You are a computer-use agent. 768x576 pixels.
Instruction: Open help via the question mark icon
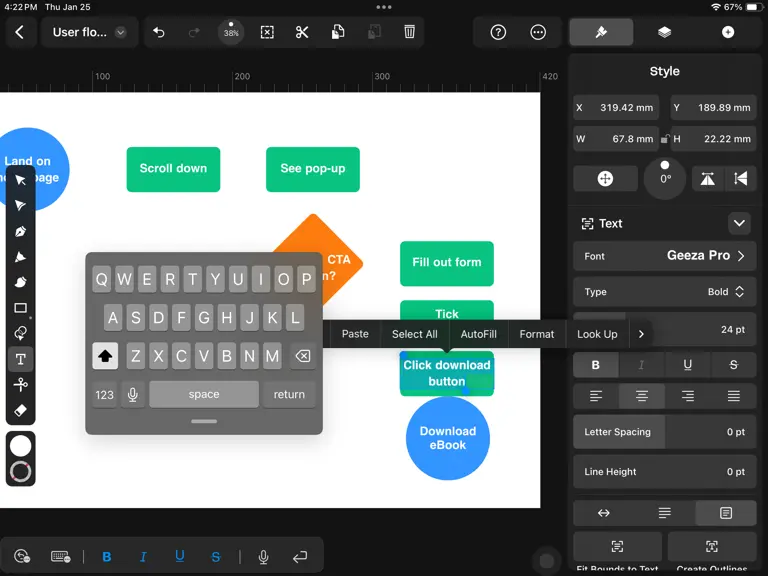tap(498, 32)
